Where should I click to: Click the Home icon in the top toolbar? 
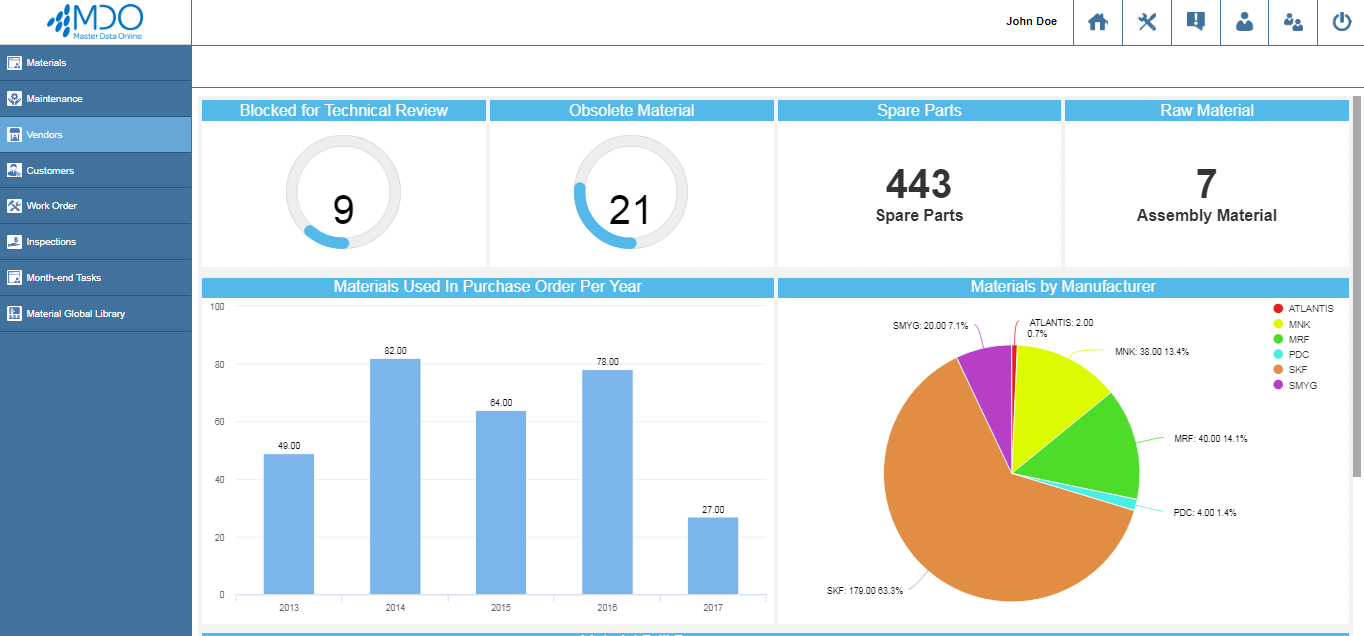1097,22
